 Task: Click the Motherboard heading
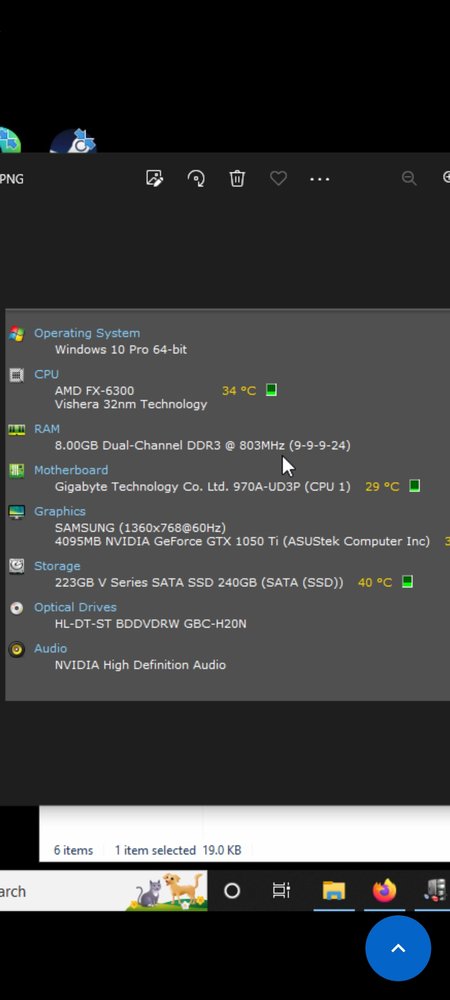point(71,470)
